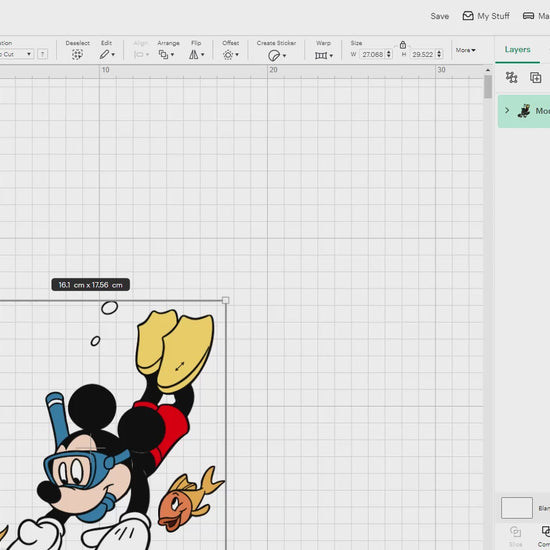550x550 pixels.
Task: Open the Edit pencil tool
Action: point(107,54)
